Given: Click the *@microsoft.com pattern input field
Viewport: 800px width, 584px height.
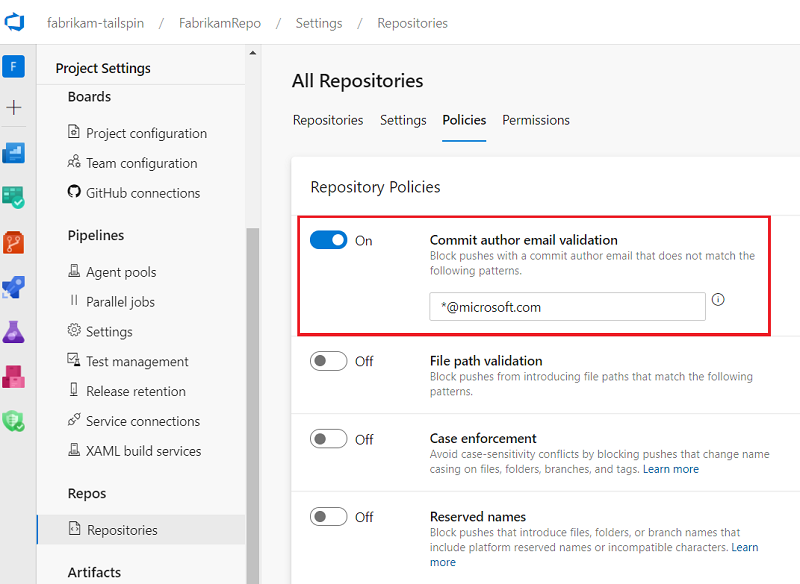Looking at the screenshot, I should (566, 307).
